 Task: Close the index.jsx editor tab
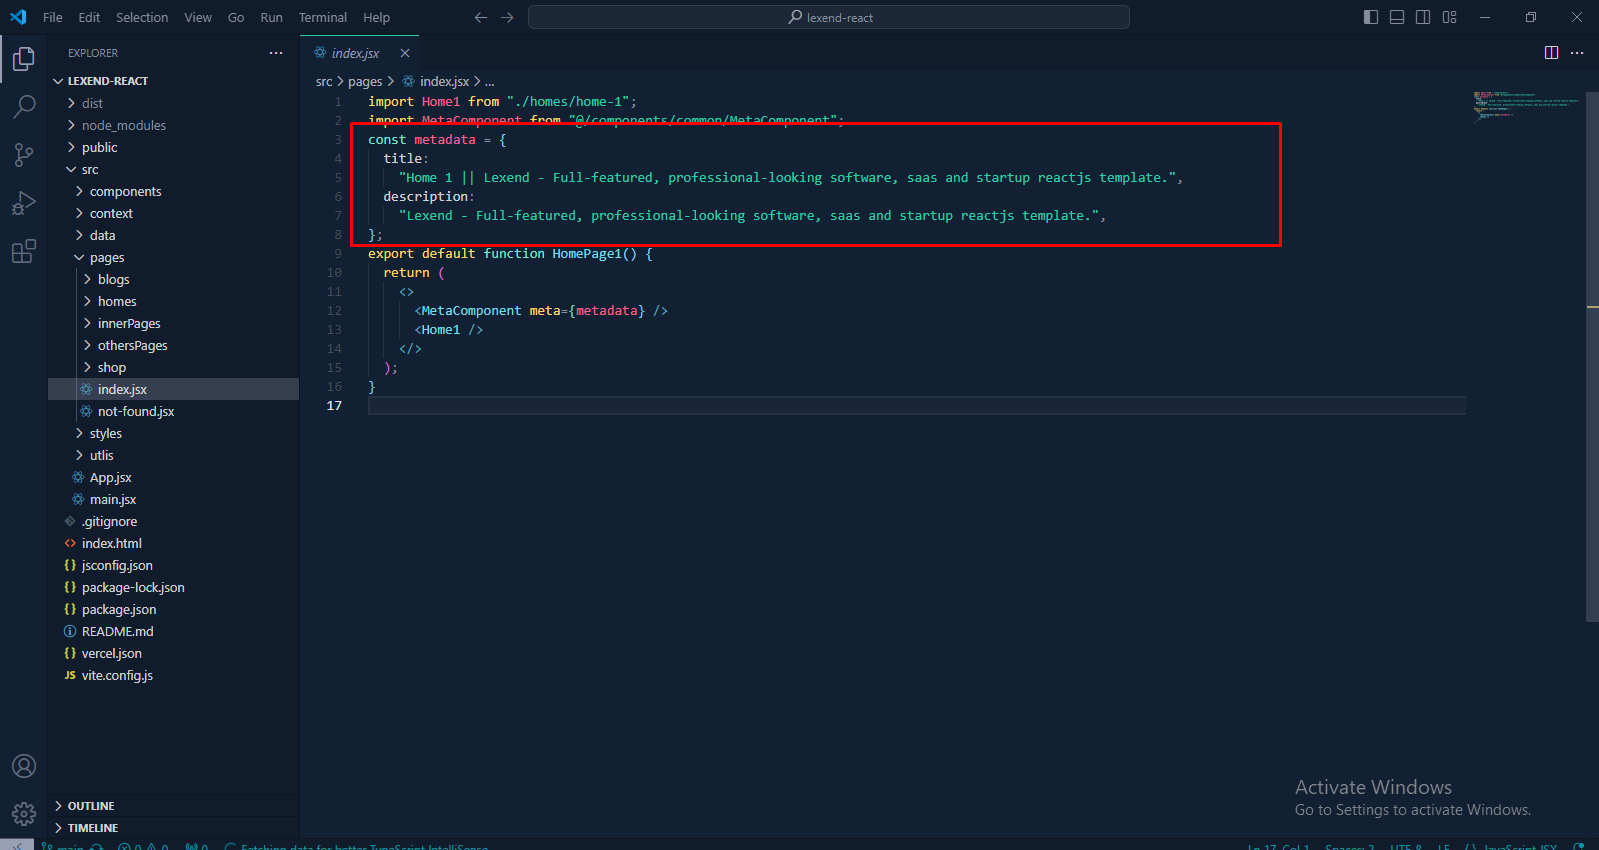405,53
